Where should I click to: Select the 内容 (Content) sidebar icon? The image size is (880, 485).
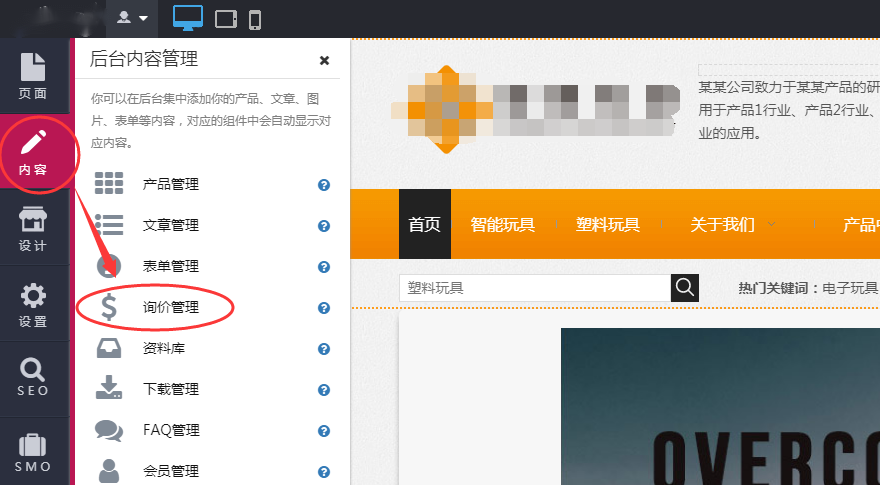(33, 153)
